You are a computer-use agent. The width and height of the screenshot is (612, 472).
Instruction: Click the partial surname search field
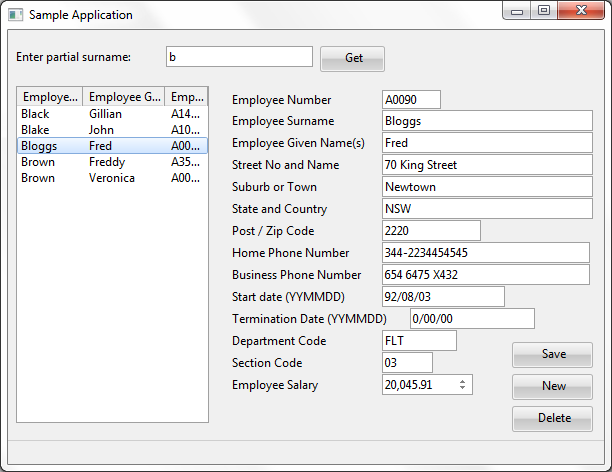point(239,57)
